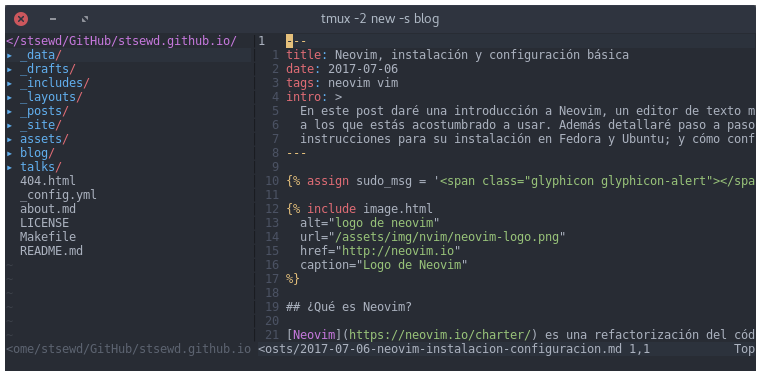Click the url path neovim-logo.png string
The height and width of the screenshot is (380, 765).
tap(447, 237)
